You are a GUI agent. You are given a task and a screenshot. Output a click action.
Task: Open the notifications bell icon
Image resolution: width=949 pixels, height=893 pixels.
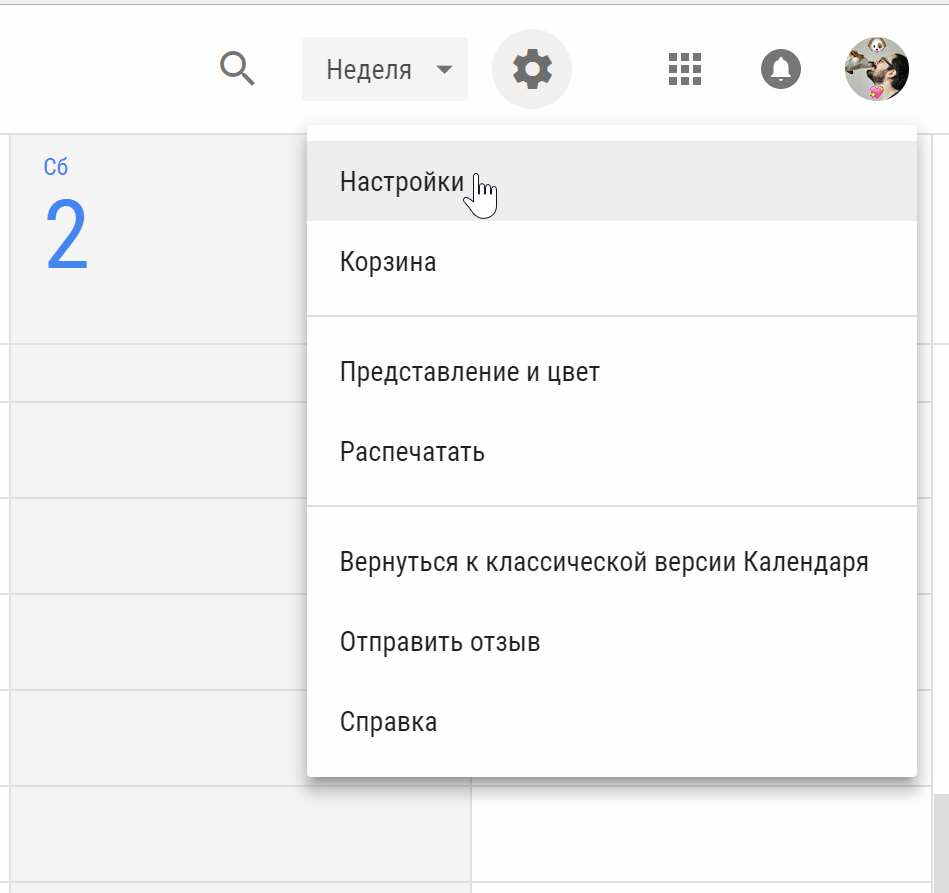pyautogui.click(x=780, y=68)
